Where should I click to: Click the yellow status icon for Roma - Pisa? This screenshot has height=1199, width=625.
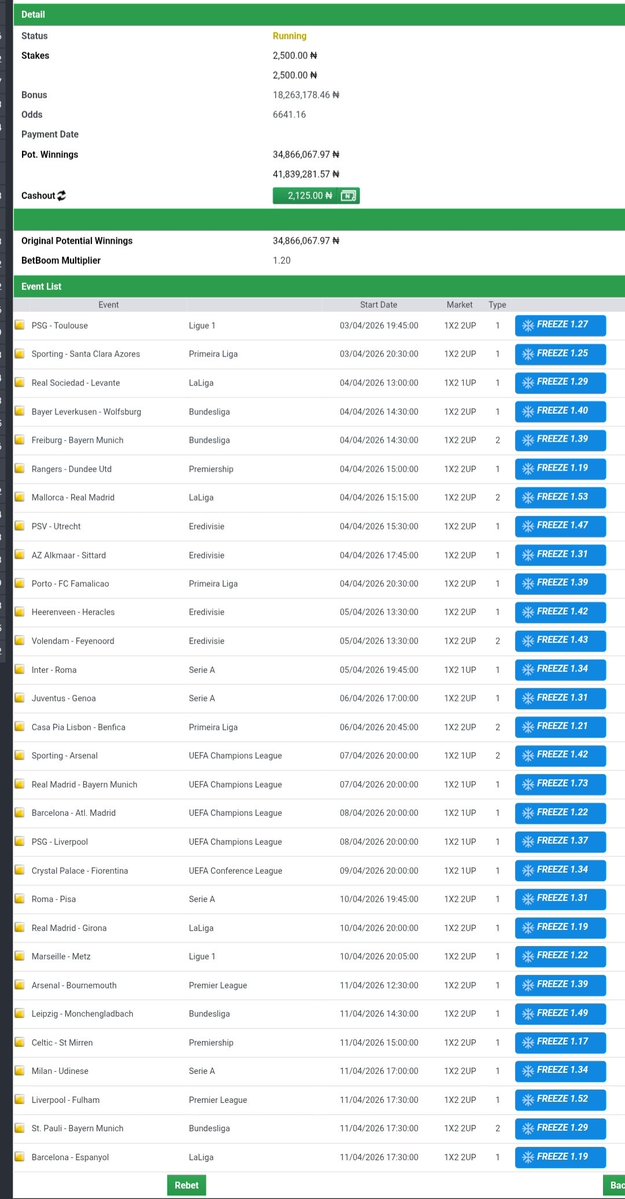[x=20, y=899]
